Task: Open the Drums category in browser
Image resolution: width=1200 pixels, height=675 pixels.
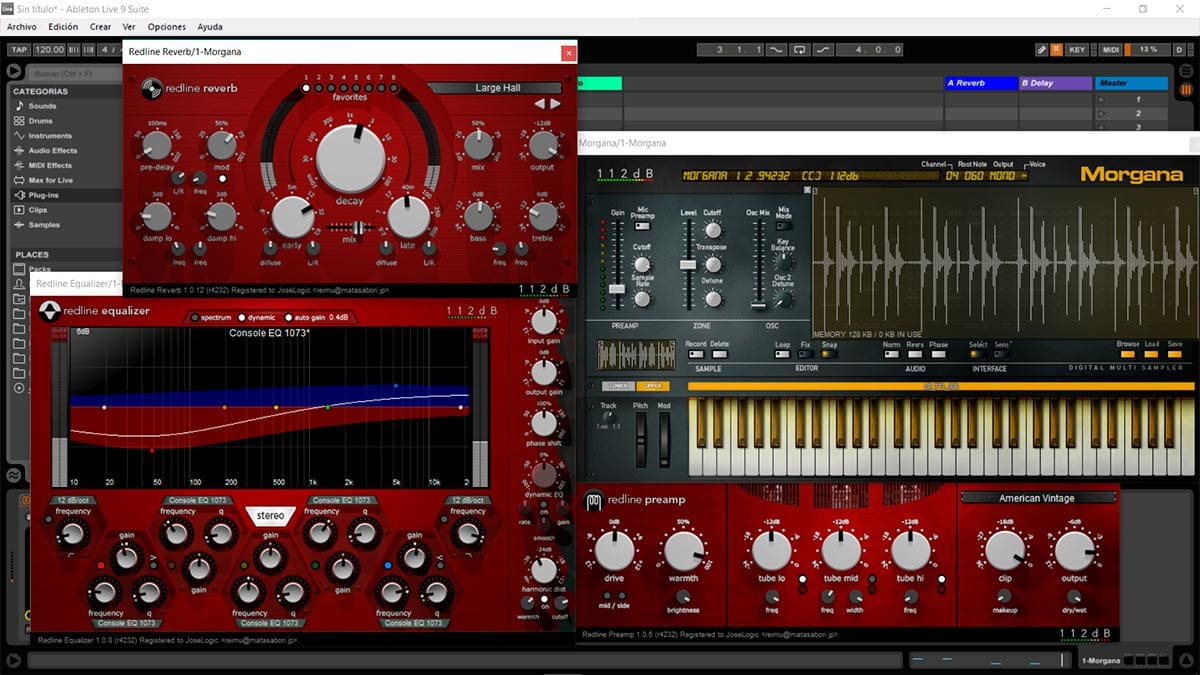Action: pyautogui.click(x=41, y=121)
